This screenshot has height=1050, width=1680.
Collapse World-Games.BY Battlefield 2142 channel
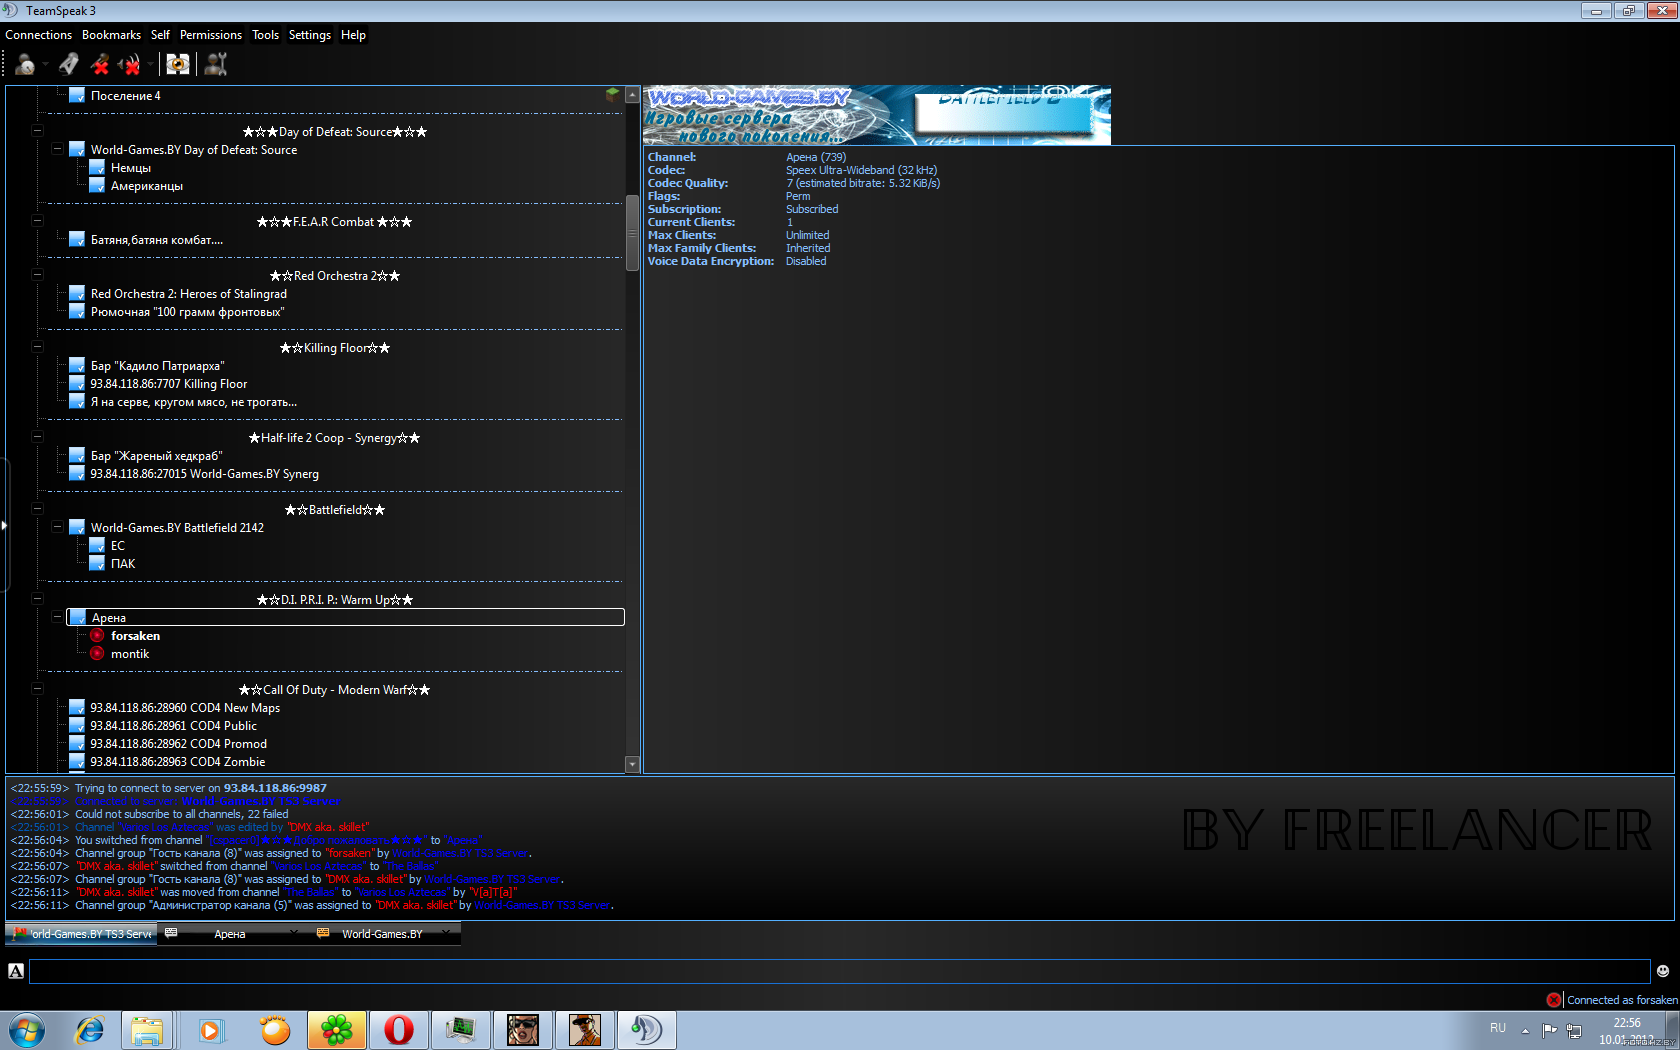pos(57,527)
